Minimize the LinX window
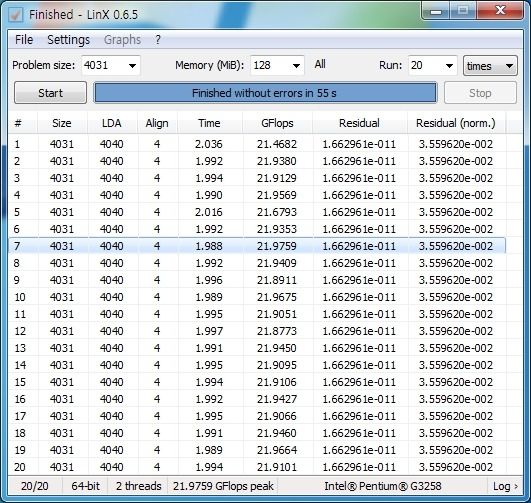The width and height of the screenshot is (531, 503). point(436,11)
